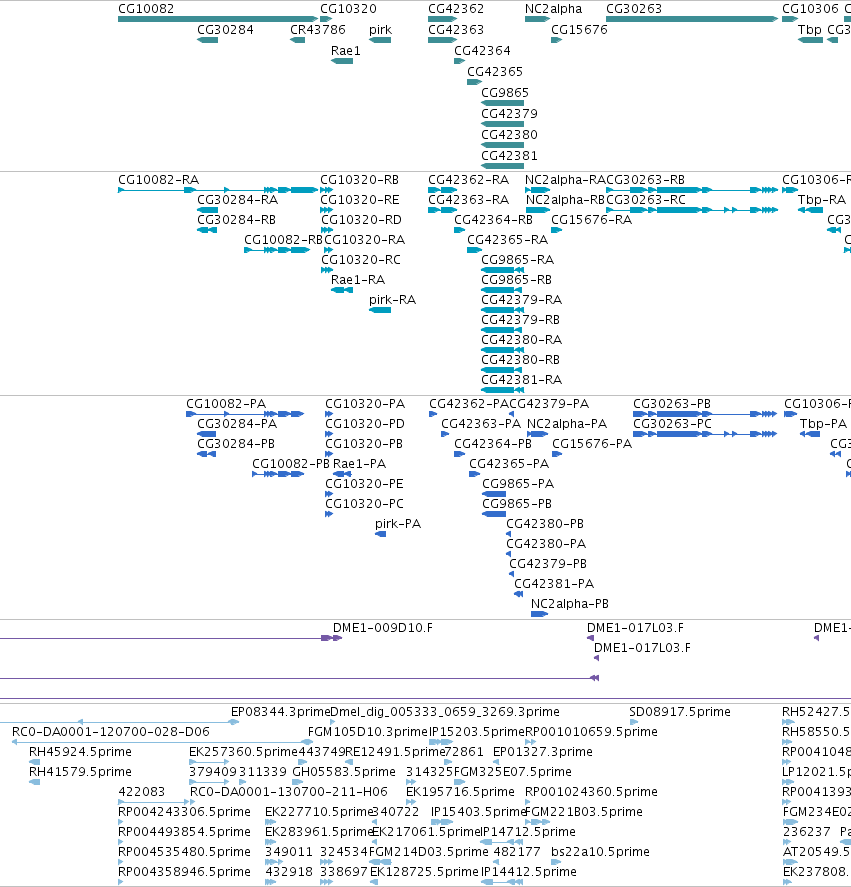Open EST RH45924.5prime
This screenshot has width=851, height=887.
[x=80, y=752]
